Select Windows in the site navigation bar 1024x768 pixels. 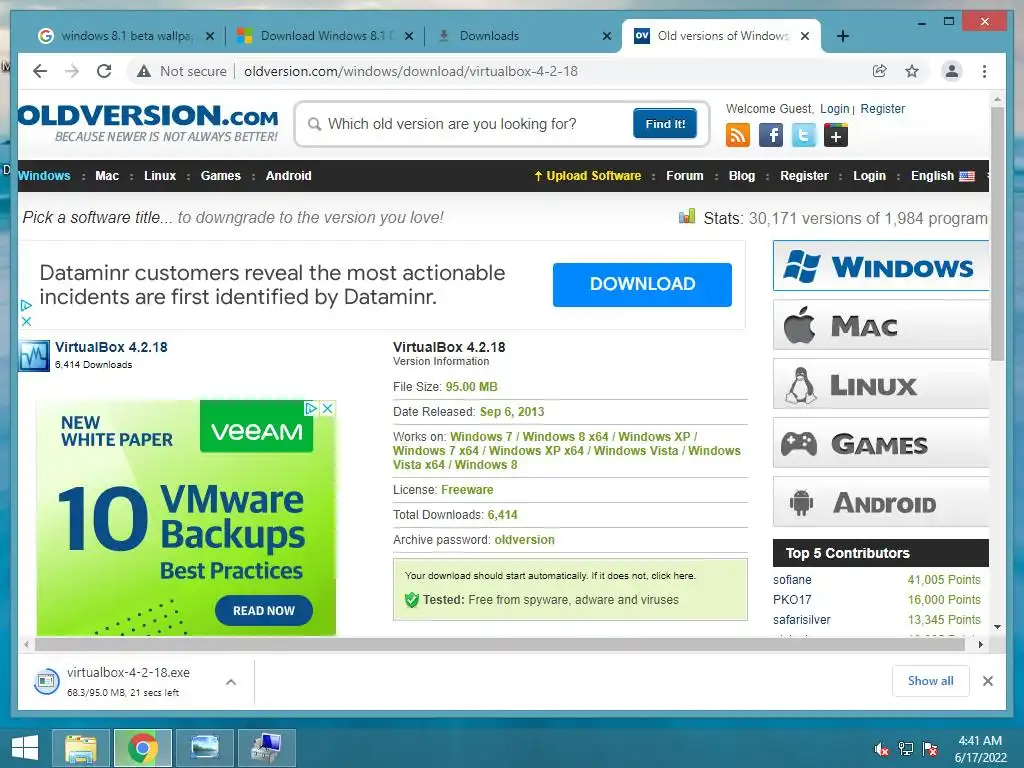[x=44, y=176]
